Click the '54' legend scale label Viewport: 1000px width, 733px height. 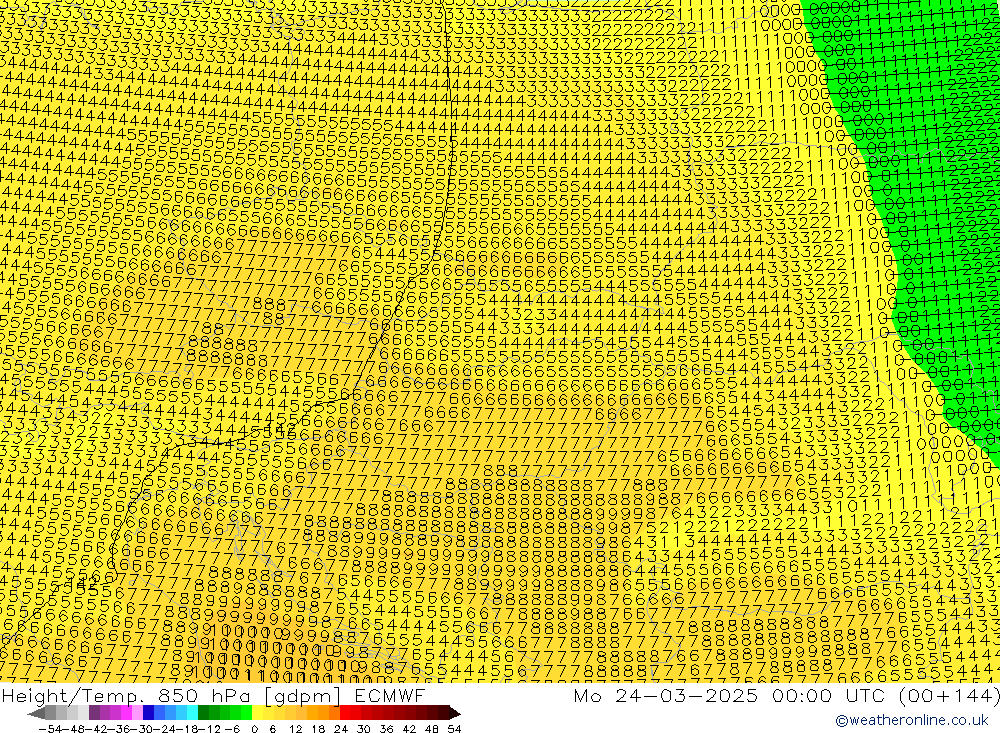coord(454,729)
